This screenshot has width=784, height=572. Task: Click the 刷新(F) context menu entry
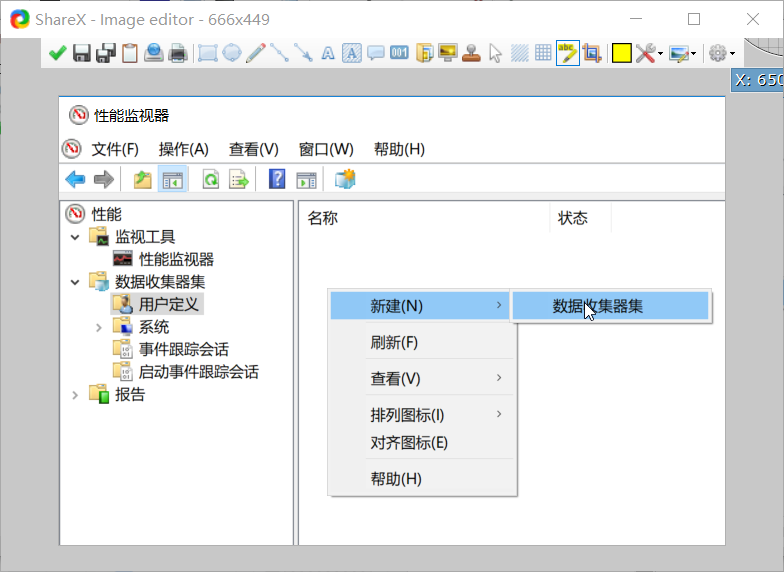(394, 342)
